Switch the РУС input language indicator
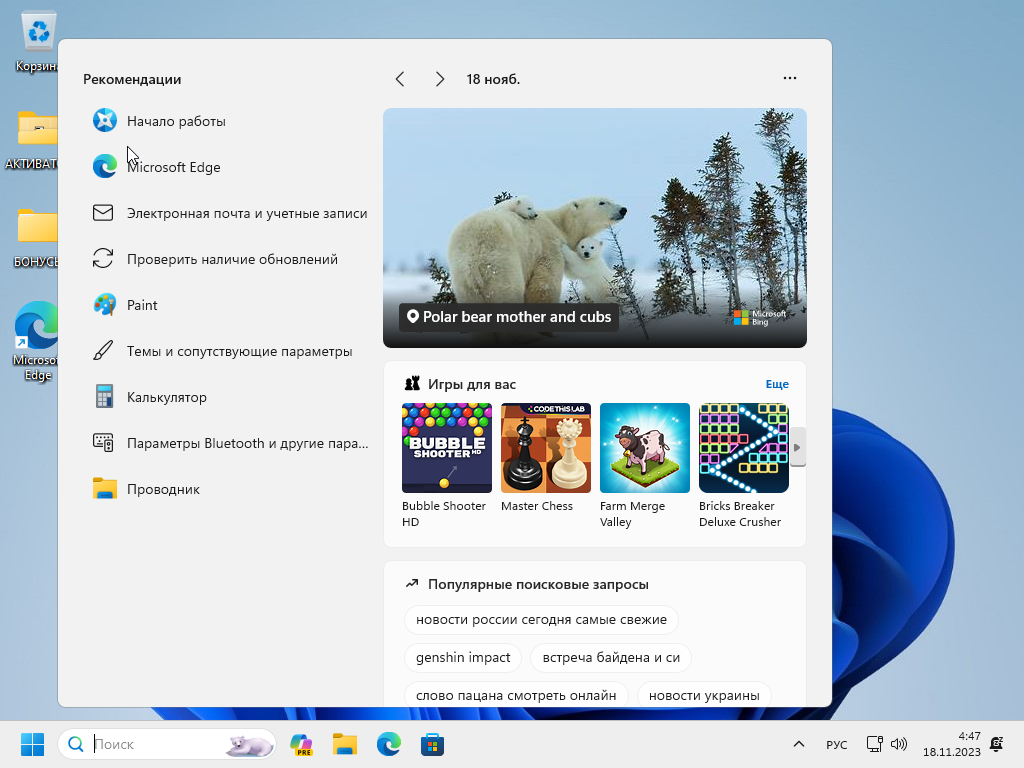 tap(837, 744)
